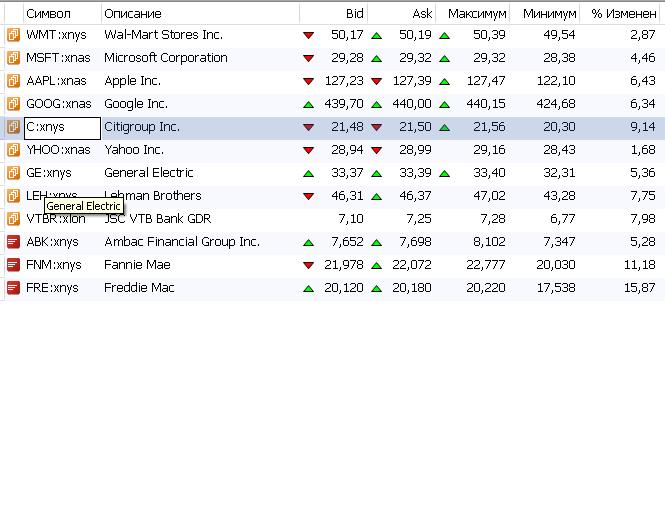This screenshot has height=512, width=665.
Task: Sort by the Максимум column header
Action: coord(472,14)
